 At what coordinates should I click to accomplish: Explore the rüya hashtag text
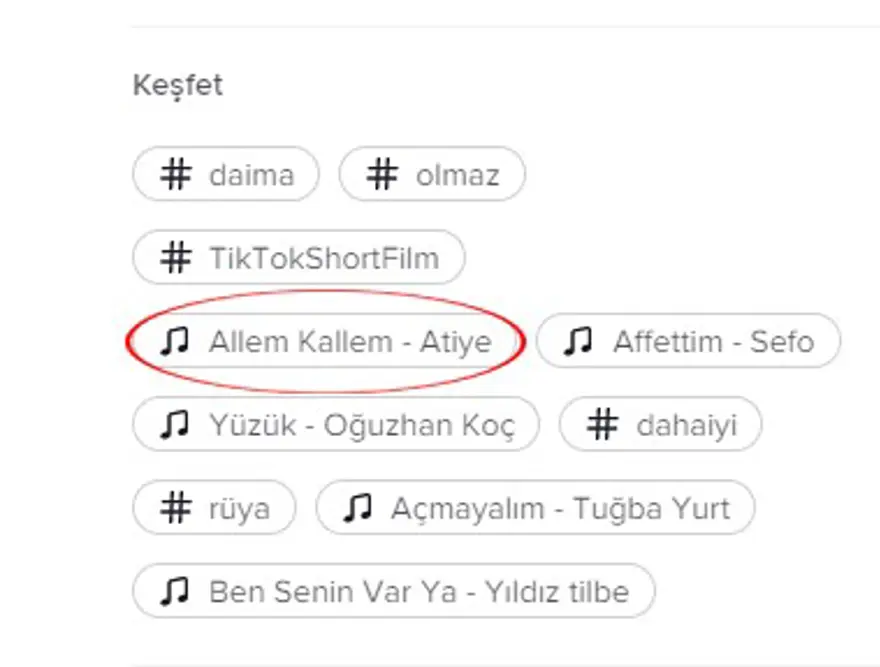[x=239, y=509]
